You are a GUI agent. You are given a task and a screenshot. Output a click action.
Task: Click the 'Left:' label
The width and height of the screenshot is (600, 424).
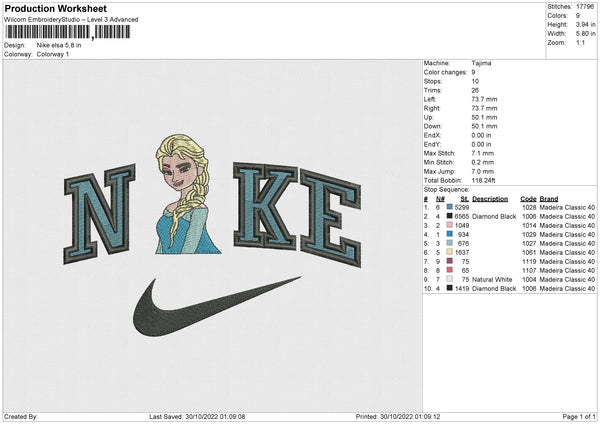430,99
